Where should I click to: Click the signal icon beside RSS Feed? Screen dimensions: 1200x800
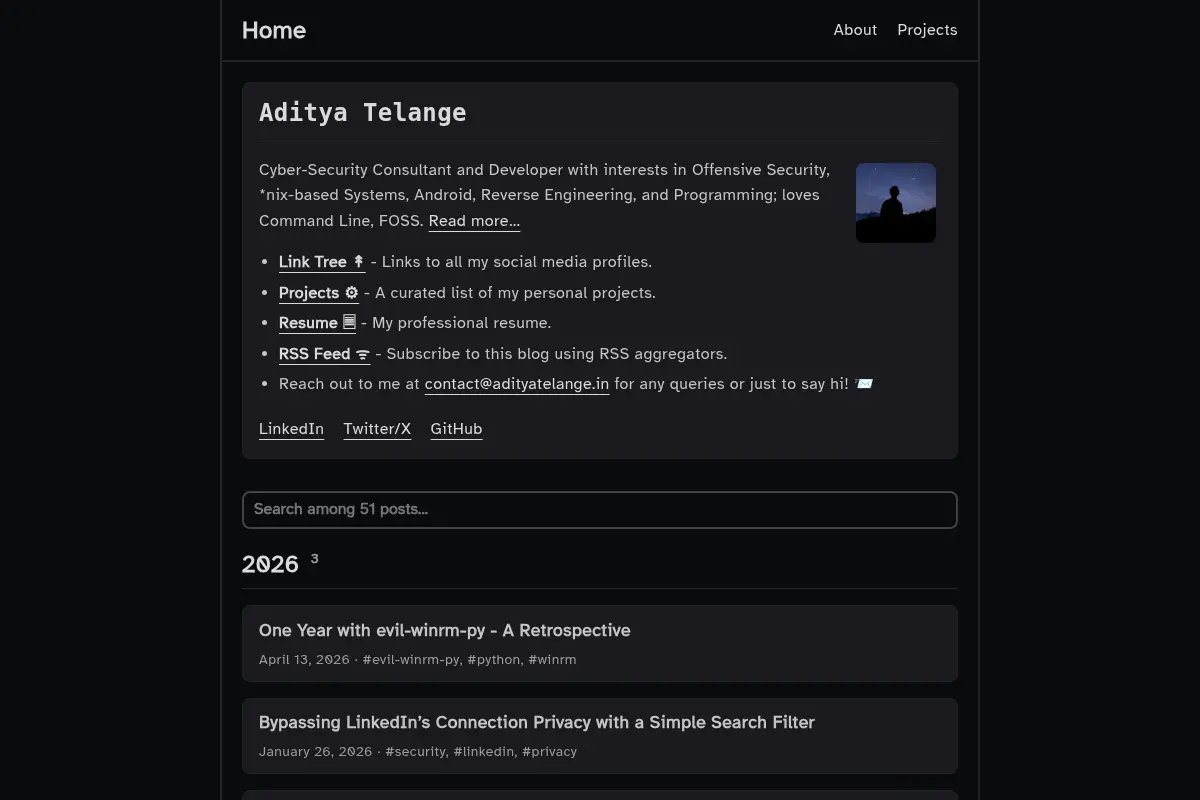pyautogui.click(x=362, y=354)
